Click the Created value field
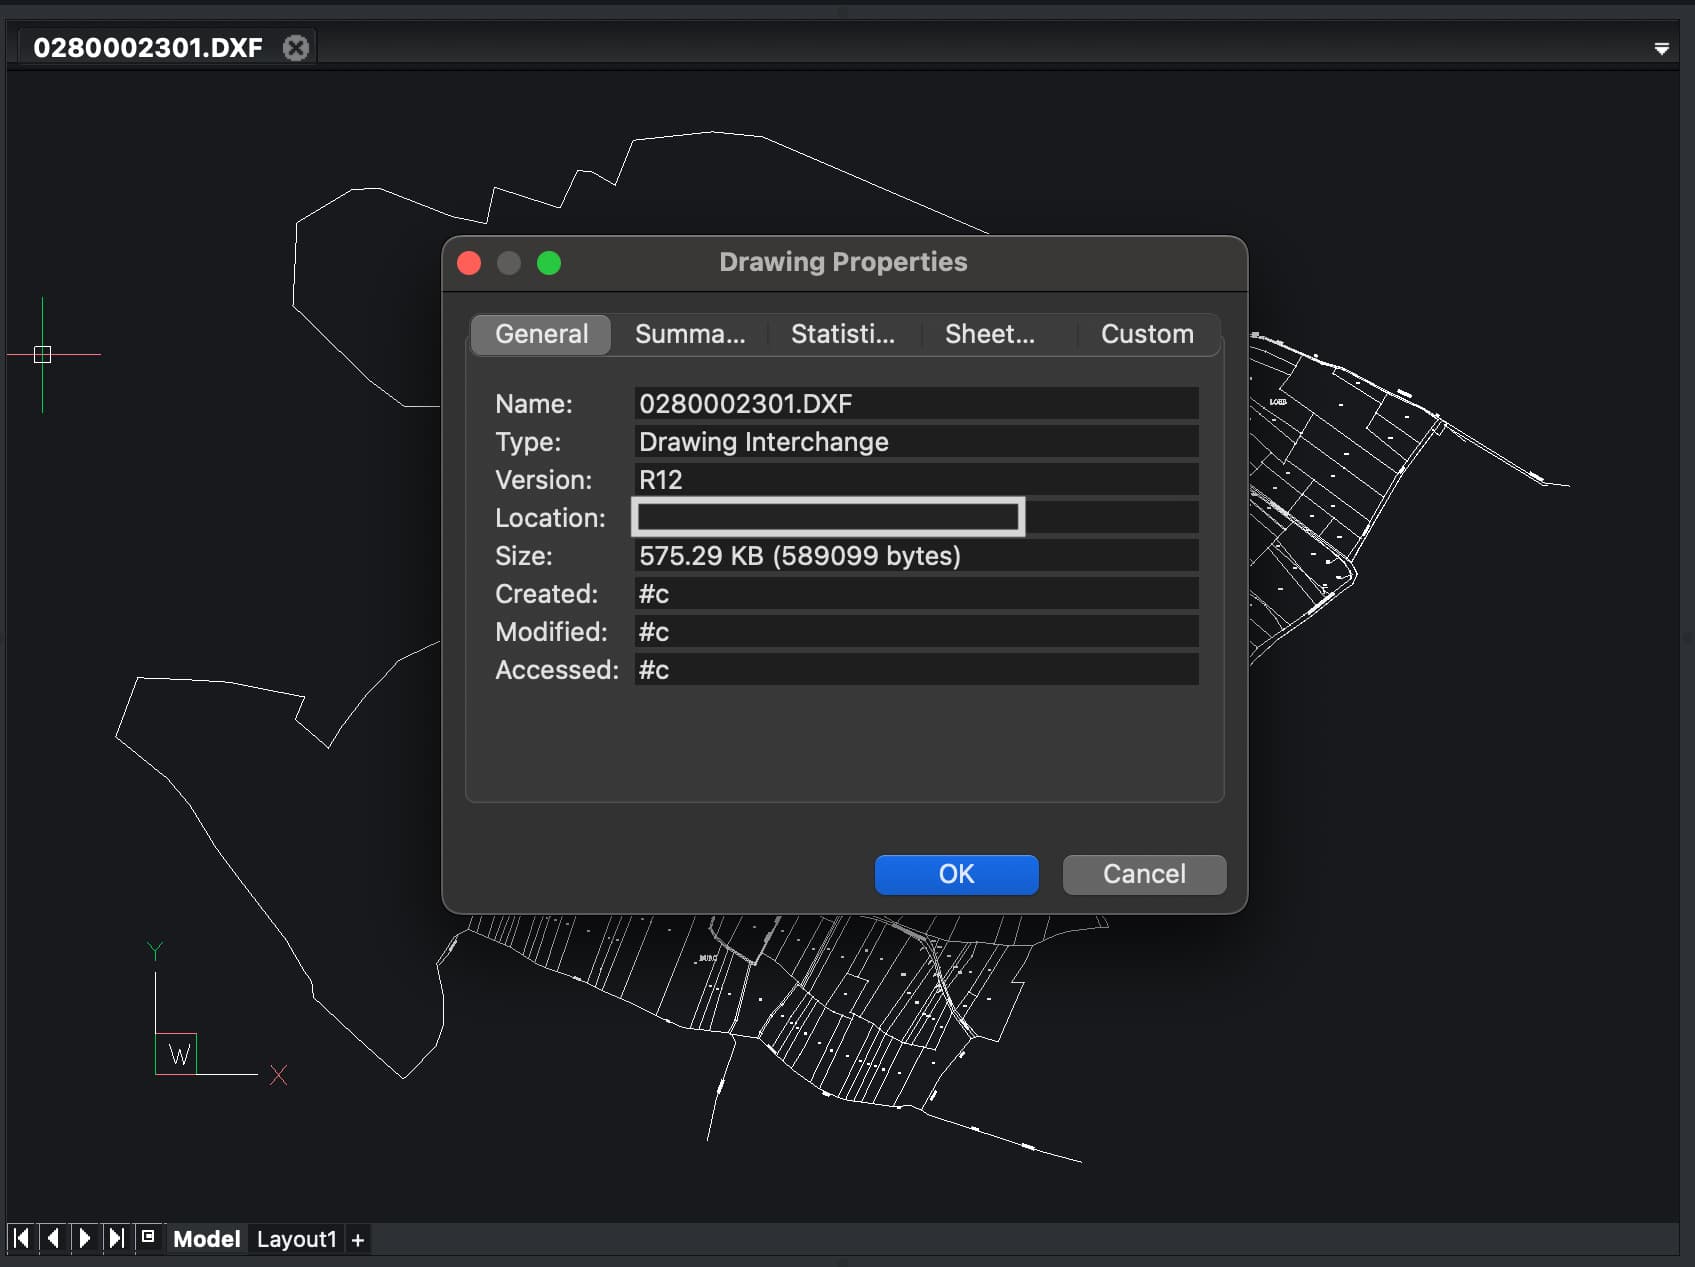Viewport: 1695px width, 1267px height. click(916, 593)
